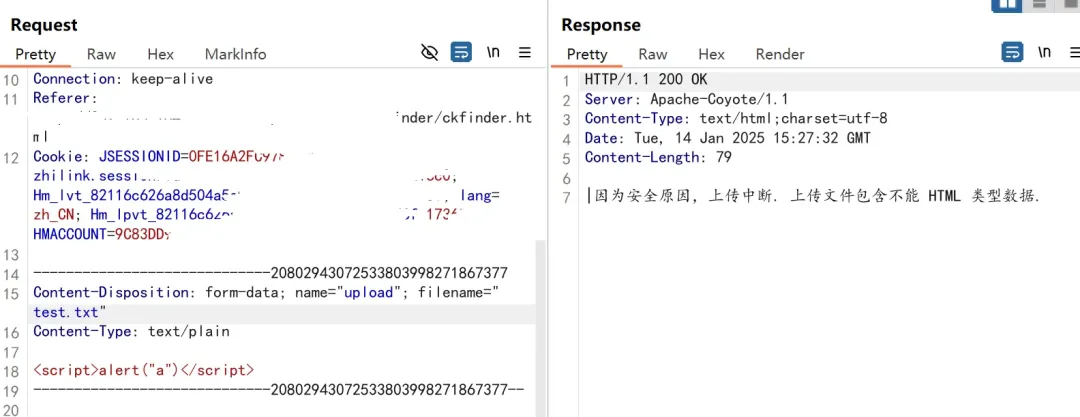The width and height of the screenshot is (1080, 417).
Task: Click the ckfinder.html referer URL text
Action: click(x=465, y=118)
